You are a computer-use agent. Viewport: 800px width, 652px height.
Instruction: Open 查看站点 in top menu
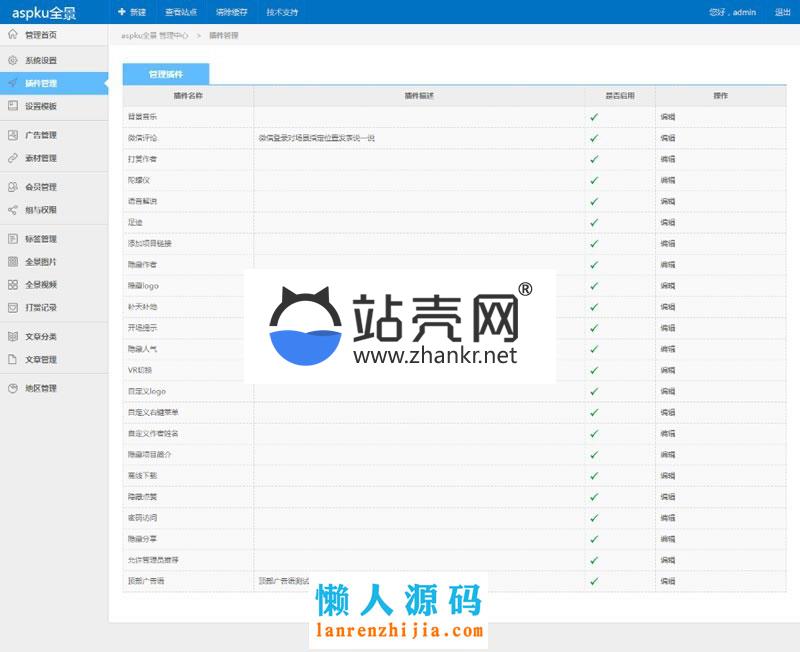180,12
